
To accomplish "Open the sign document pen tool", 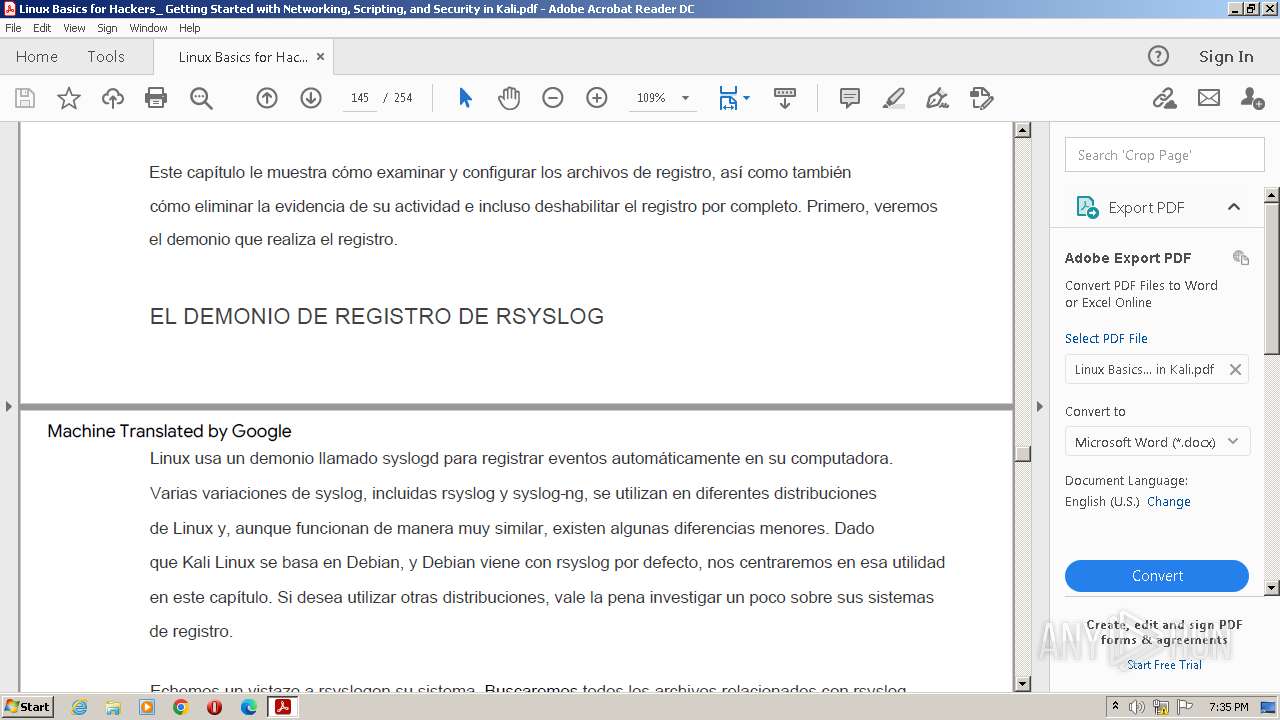I will pyautogui.click(x=938, y=98).
